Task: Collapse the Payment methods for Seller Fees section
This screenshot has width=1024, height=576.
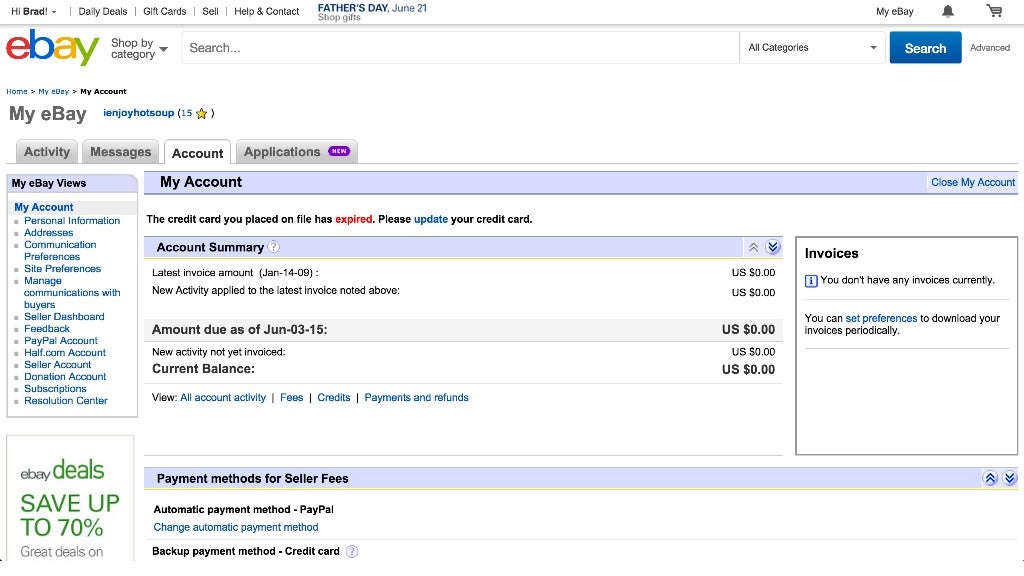Action: (990, 478)
